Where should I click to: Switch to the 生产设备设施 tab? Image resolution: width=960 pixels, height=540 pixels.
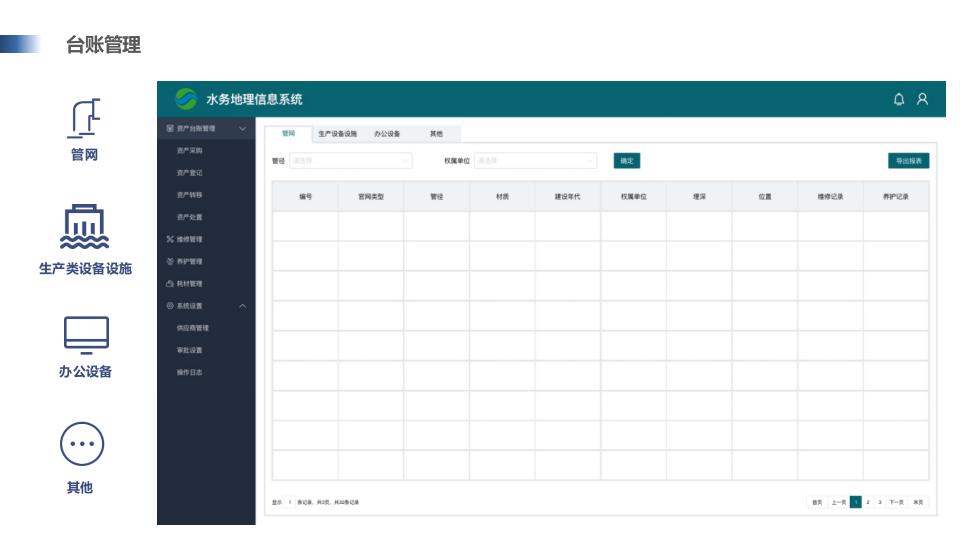pyautogui.click(x=337, y=134)
